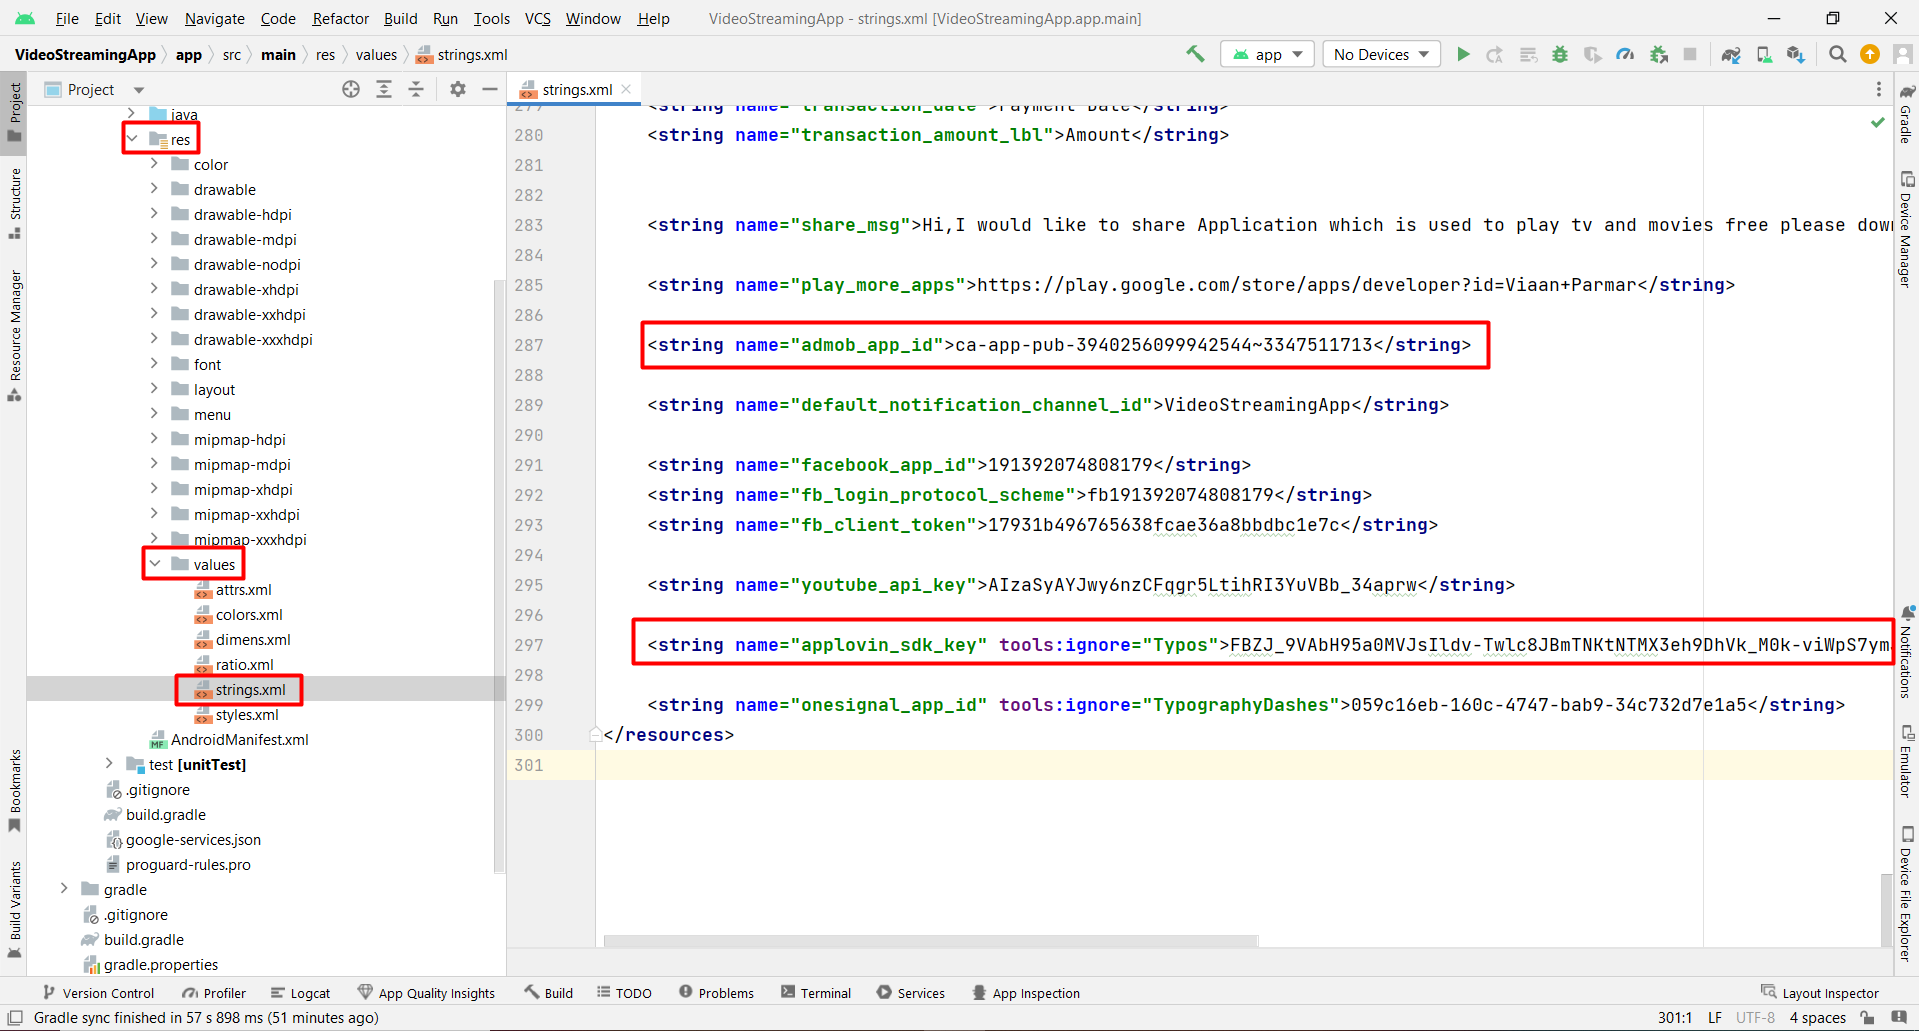Click the stop button in toolbar
Image resolution: width=1919 pixels, height=1031 pixels.
coord(1690,54)
